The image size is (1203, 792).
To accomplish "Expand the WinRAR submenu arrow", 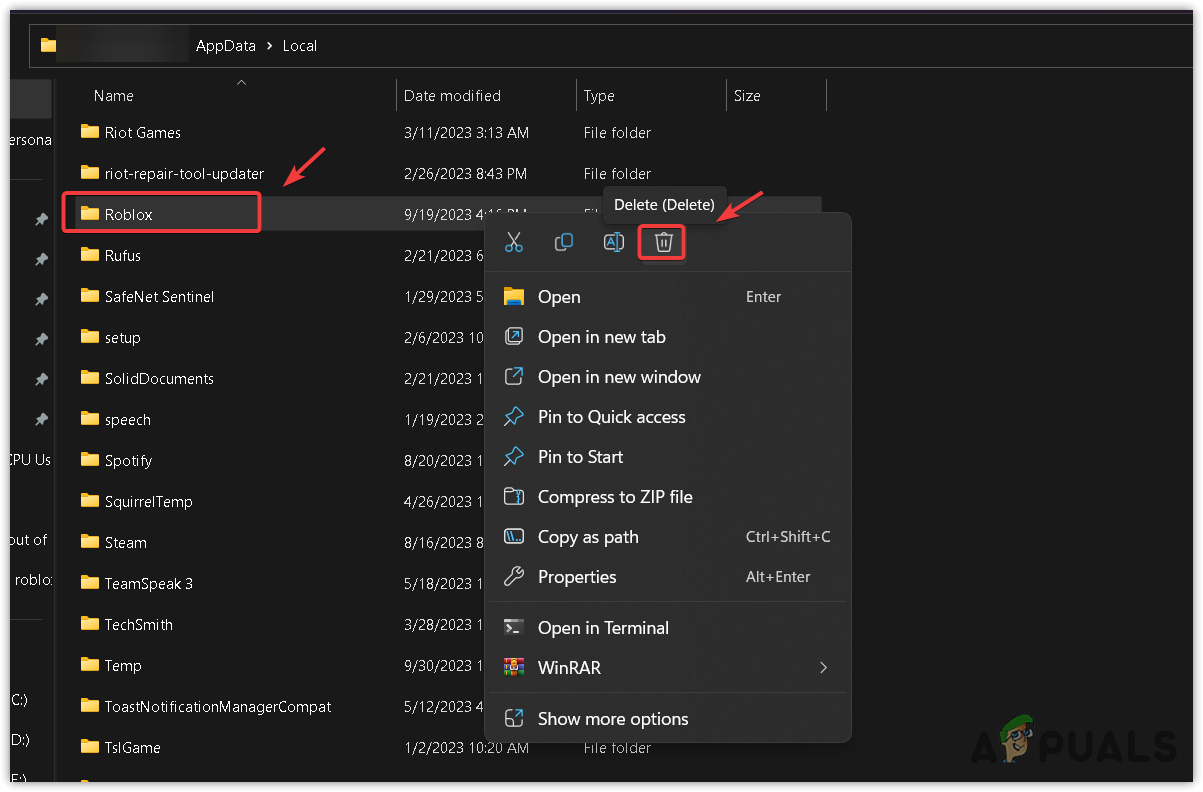I will 823,667.
